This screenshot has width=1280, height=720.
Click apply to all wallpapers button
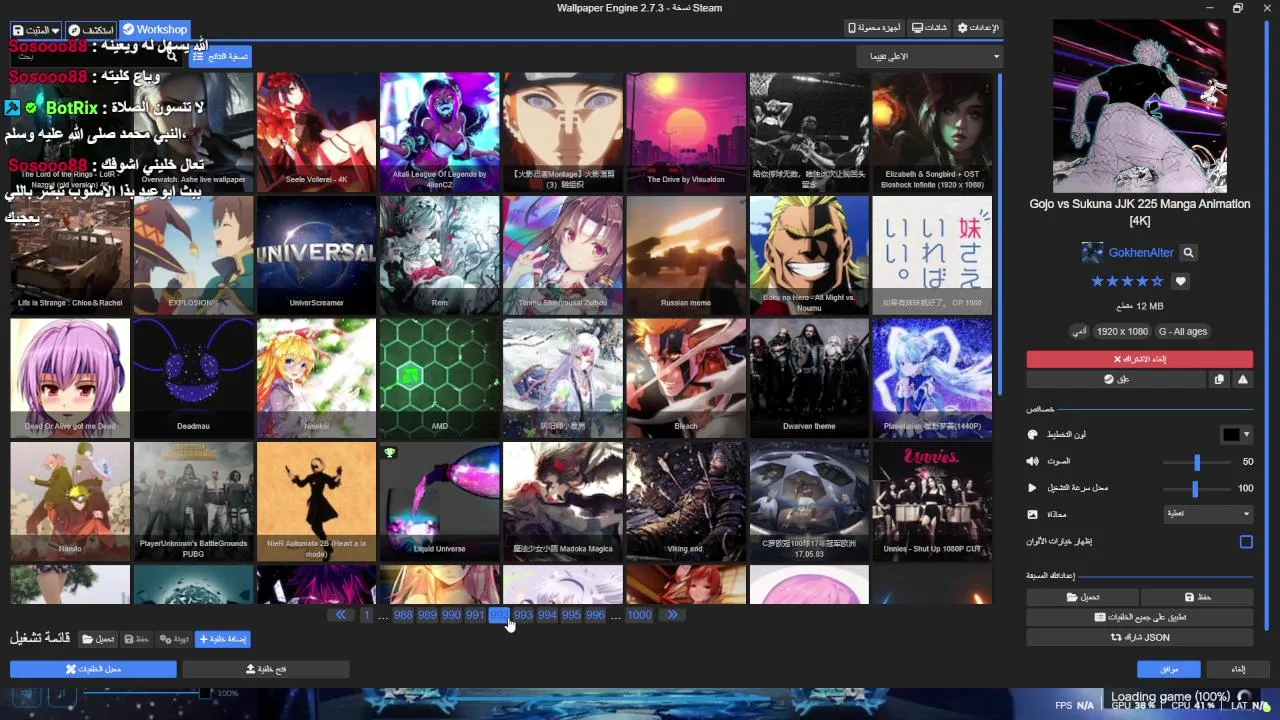(1140, 617)
